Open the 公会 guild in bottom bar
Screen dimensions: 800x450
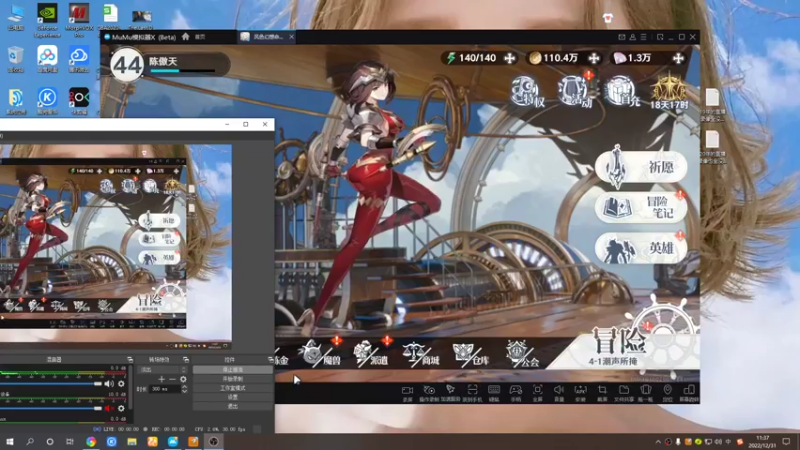(x=521, y=353)
